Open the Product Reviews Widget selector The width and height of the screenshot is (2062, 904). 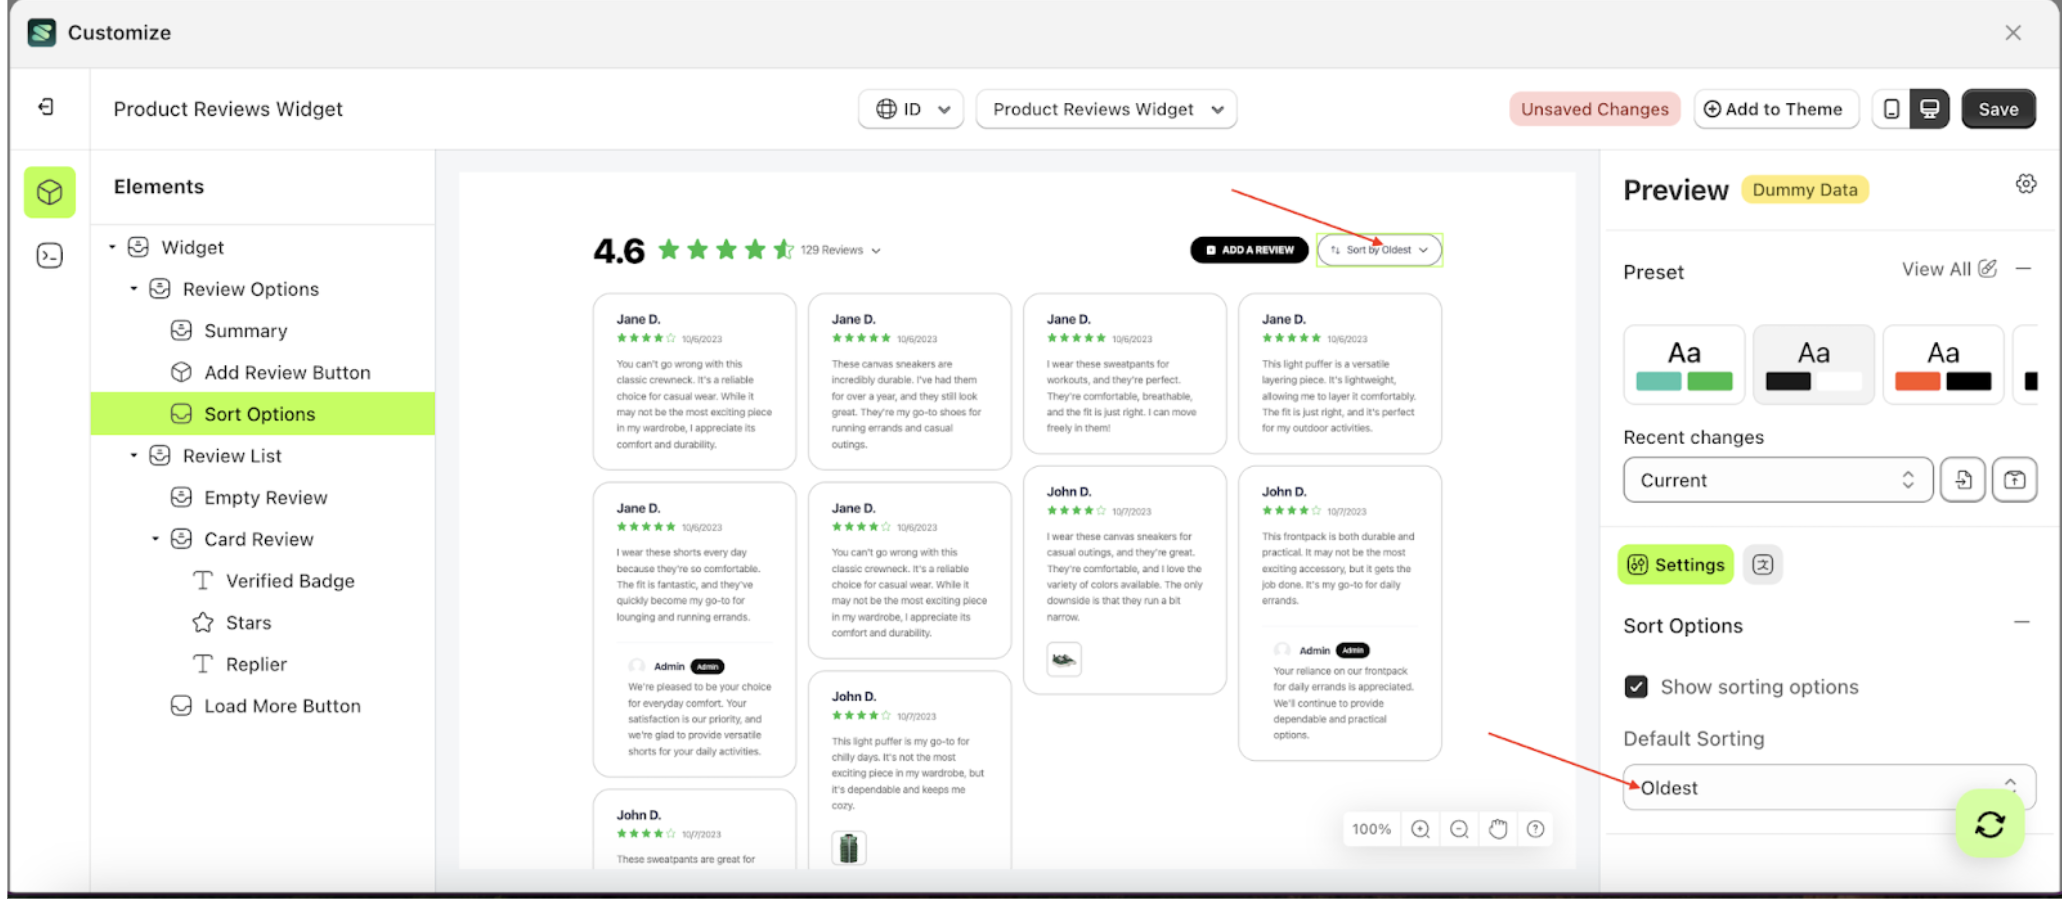tap(1105, 109)
